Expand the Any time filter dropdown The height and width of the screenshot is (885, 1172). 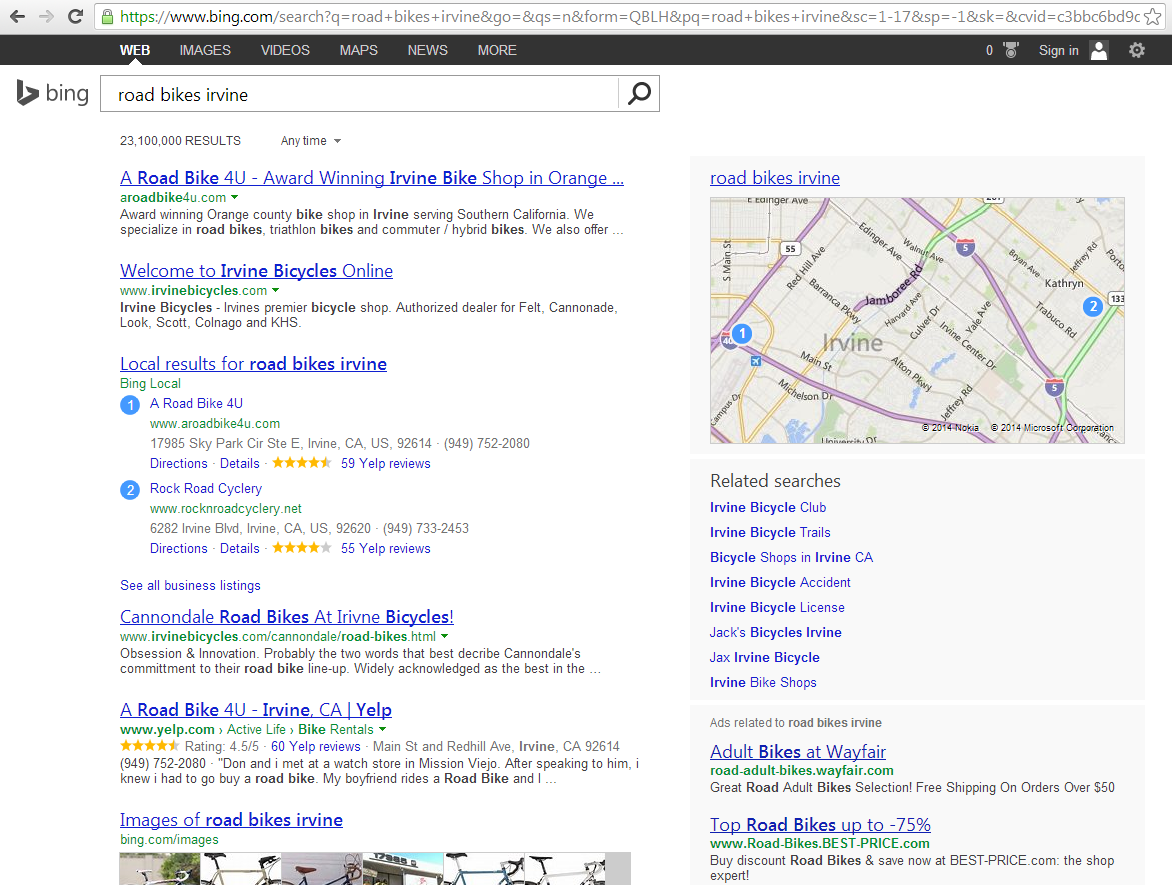point(311,141)
